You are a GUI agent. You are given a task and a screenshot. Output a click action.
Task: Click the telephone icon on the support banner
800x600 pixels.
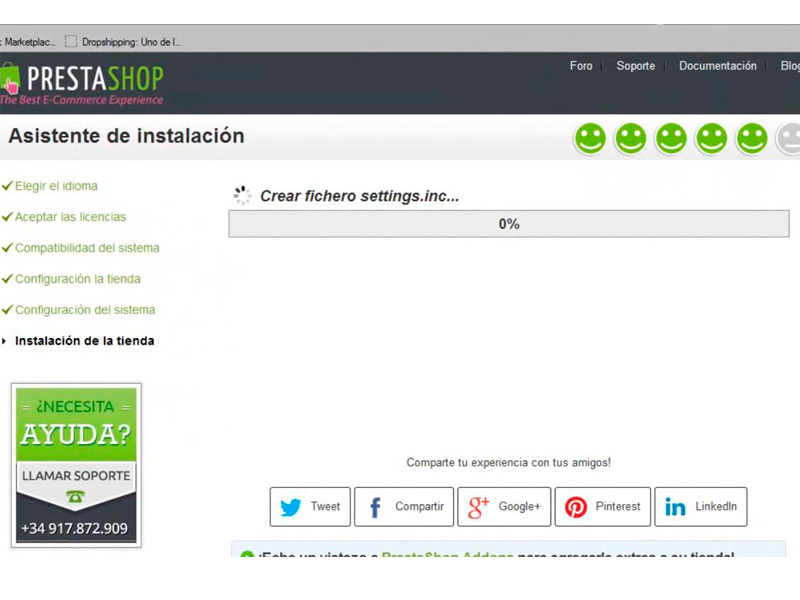tap(76, 494)
